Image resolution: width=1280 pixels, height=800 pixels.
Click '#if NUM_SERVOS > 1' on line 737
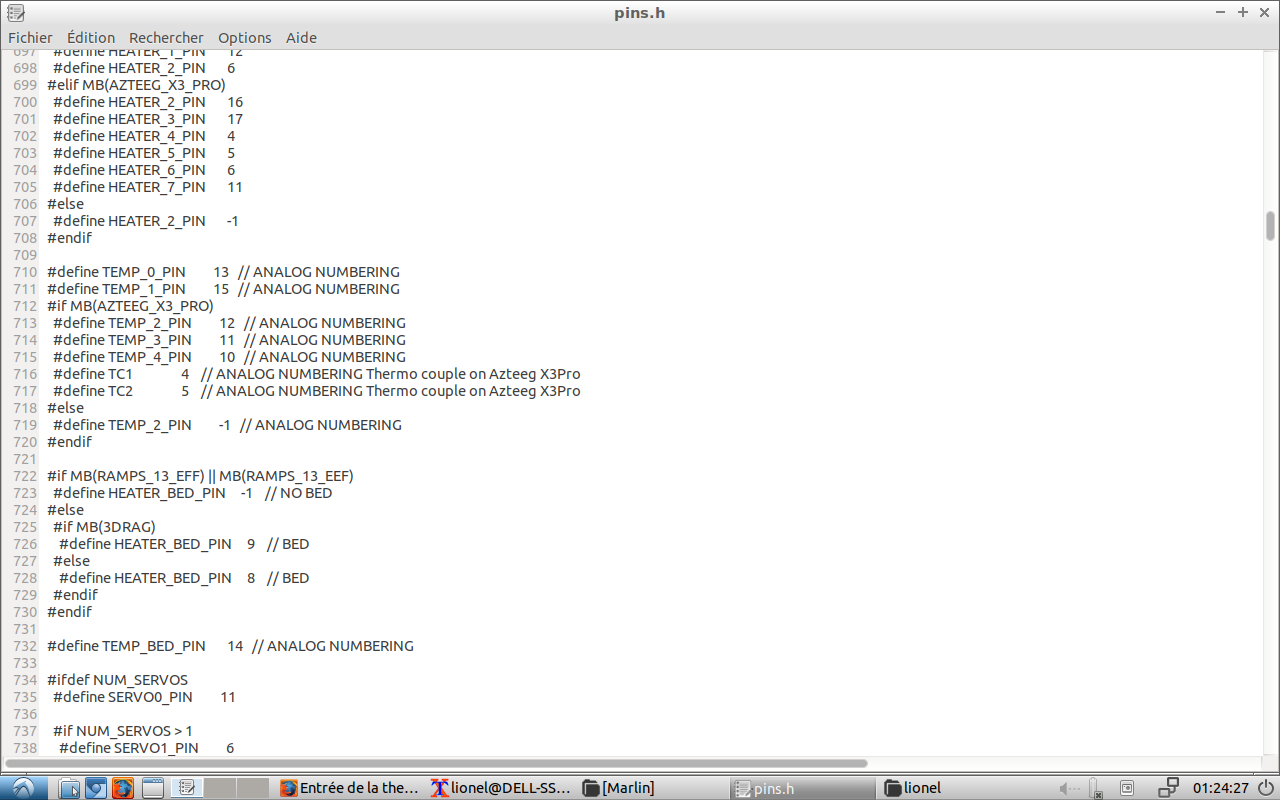click(123, 731)
